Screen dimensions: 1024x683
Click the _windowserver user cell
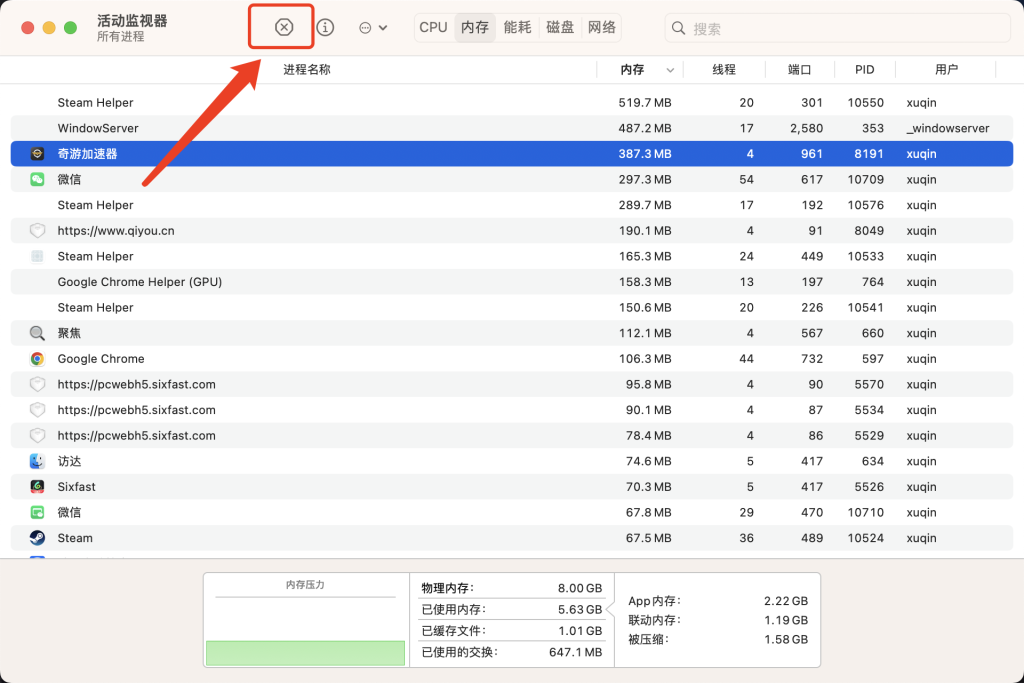[x=948, y=128]
